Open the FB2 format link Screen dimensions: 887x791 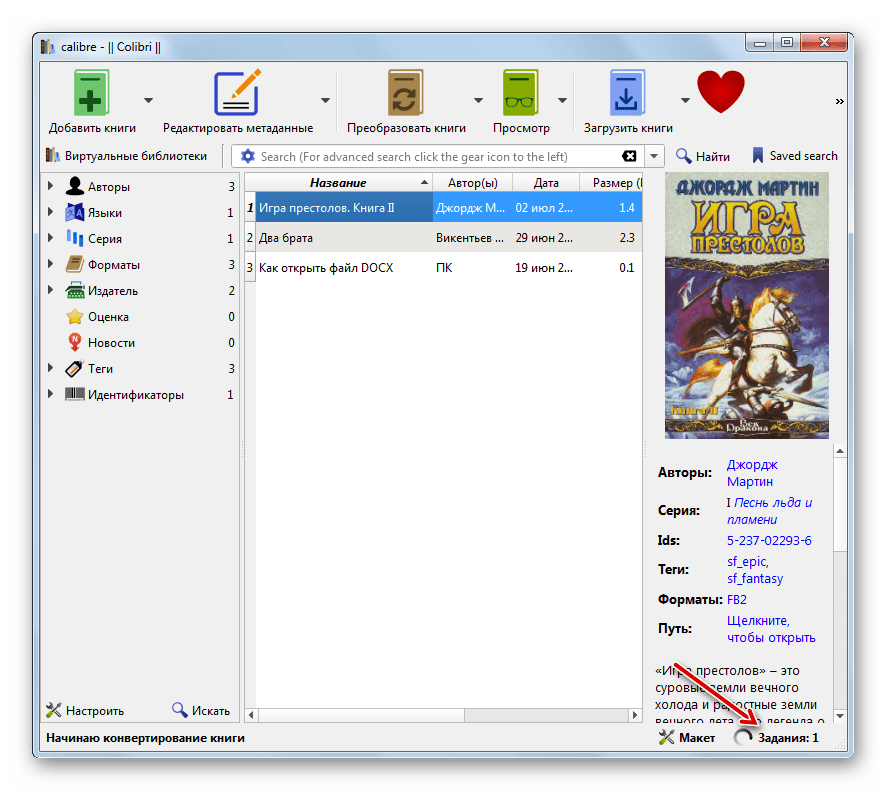(737, 599)
